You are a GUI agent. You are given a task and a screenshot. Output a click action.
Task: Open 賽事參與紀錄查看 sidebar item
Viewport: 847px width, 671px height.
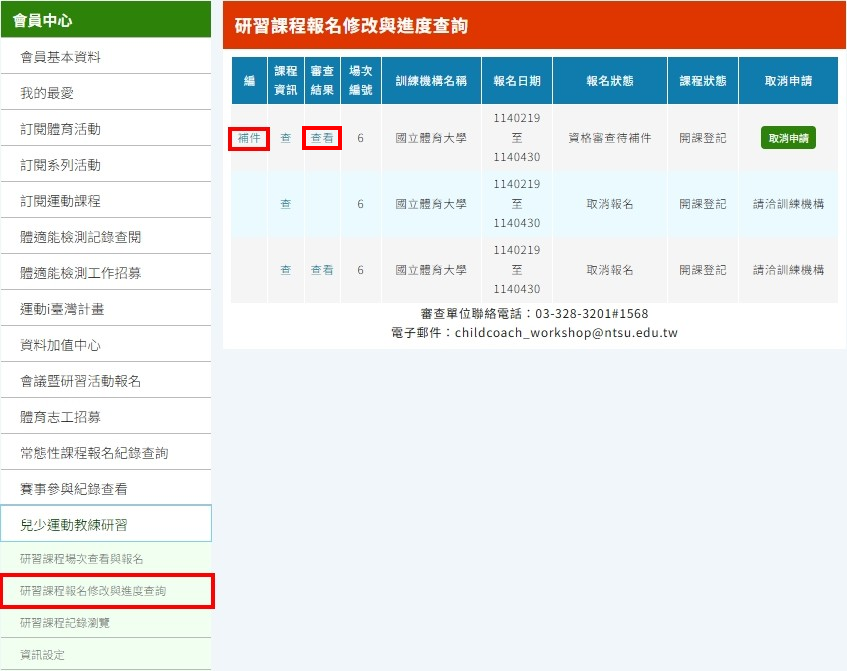pos(106,489)
